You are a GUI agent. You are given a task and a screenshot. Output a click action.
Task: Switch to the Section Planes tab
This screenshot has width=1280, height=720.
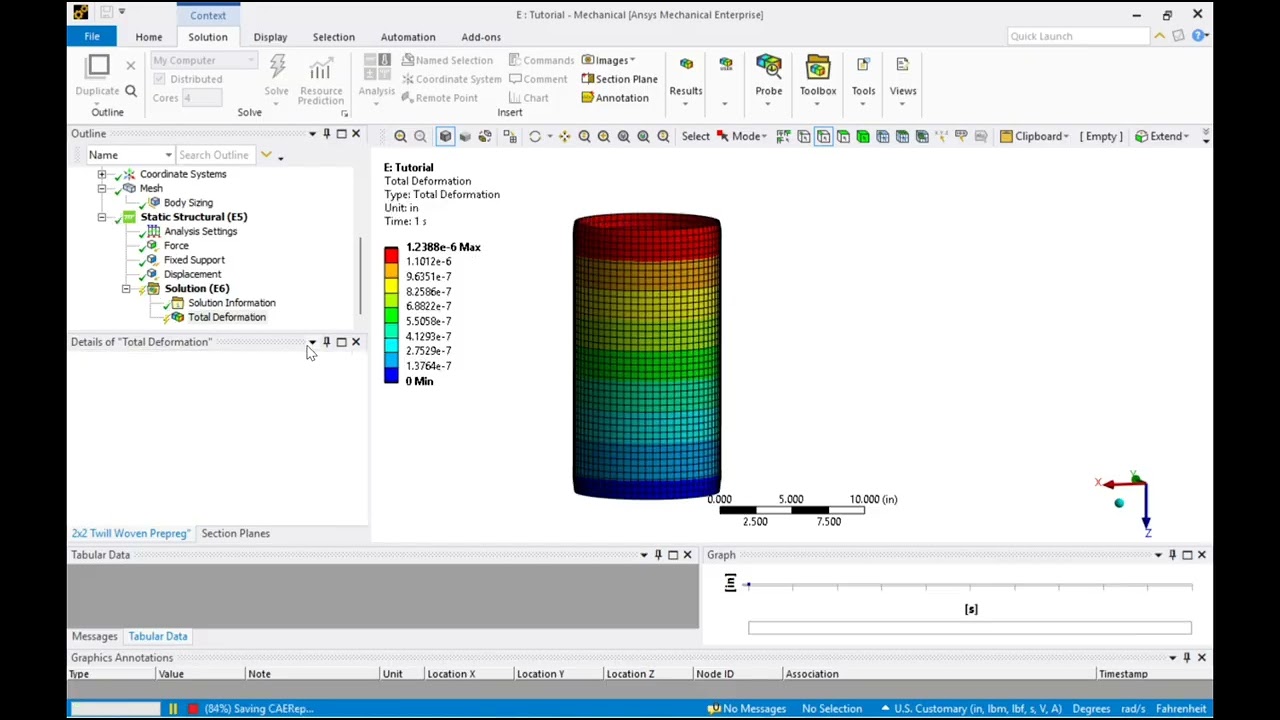pyautogui.click(x=236, y=533)
